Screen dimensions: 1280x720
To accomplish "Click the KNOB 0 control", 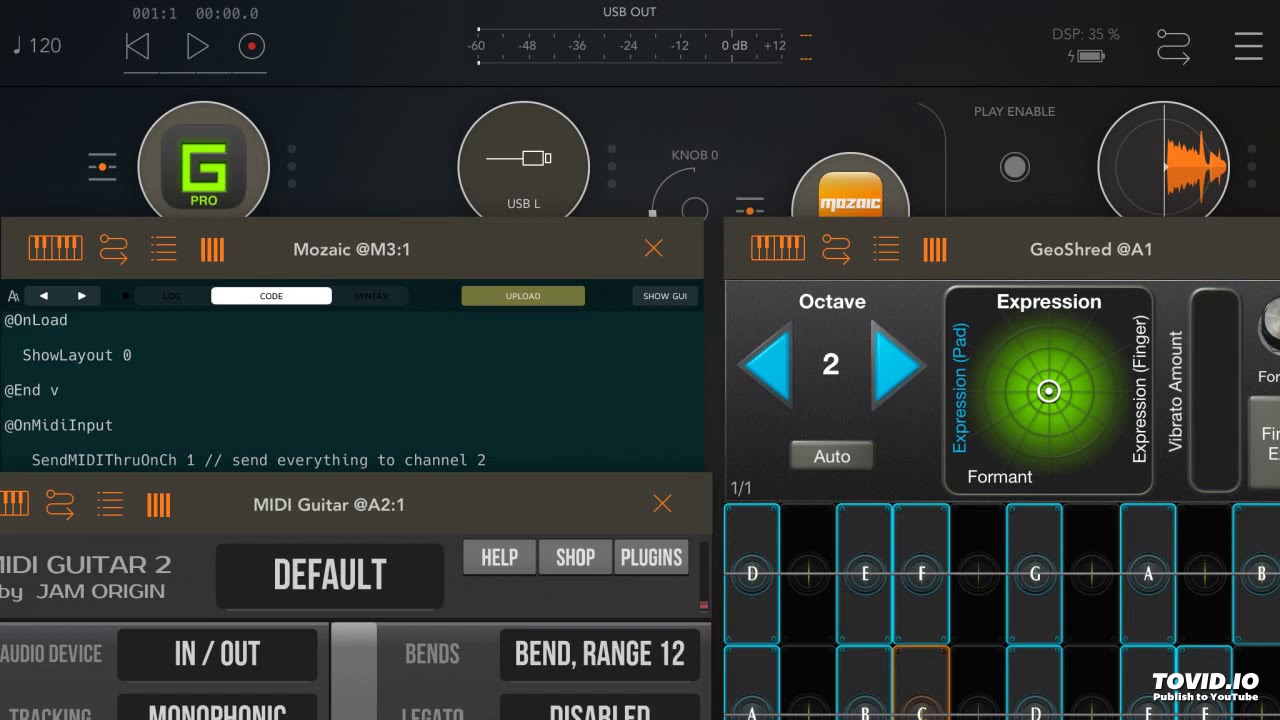I will (x=695, y=208).
